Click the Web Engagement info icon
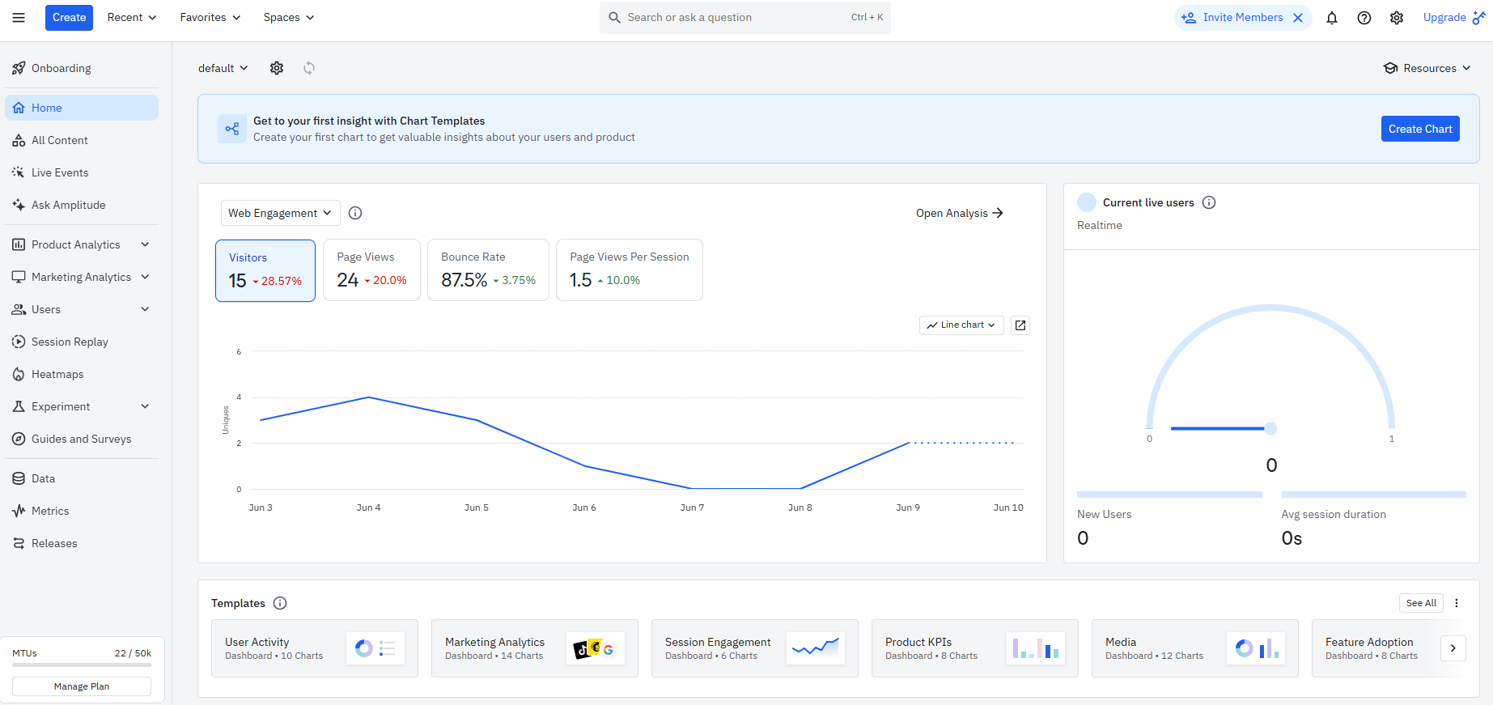1493x705 pixels. click(355, 213)
